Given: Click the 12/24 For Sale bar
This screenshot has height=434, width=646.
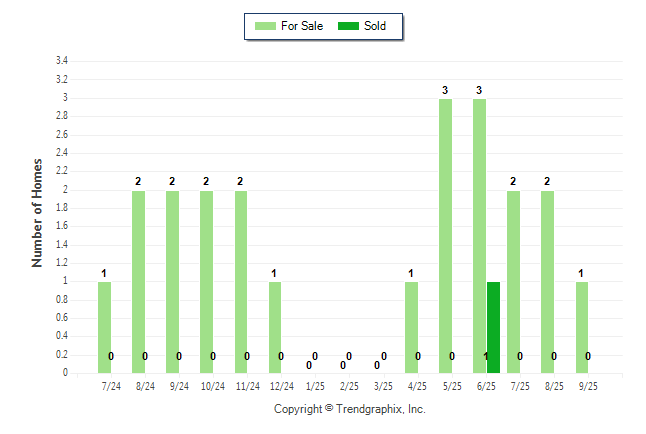Looking at the screenshot, I should pos(275,327).
